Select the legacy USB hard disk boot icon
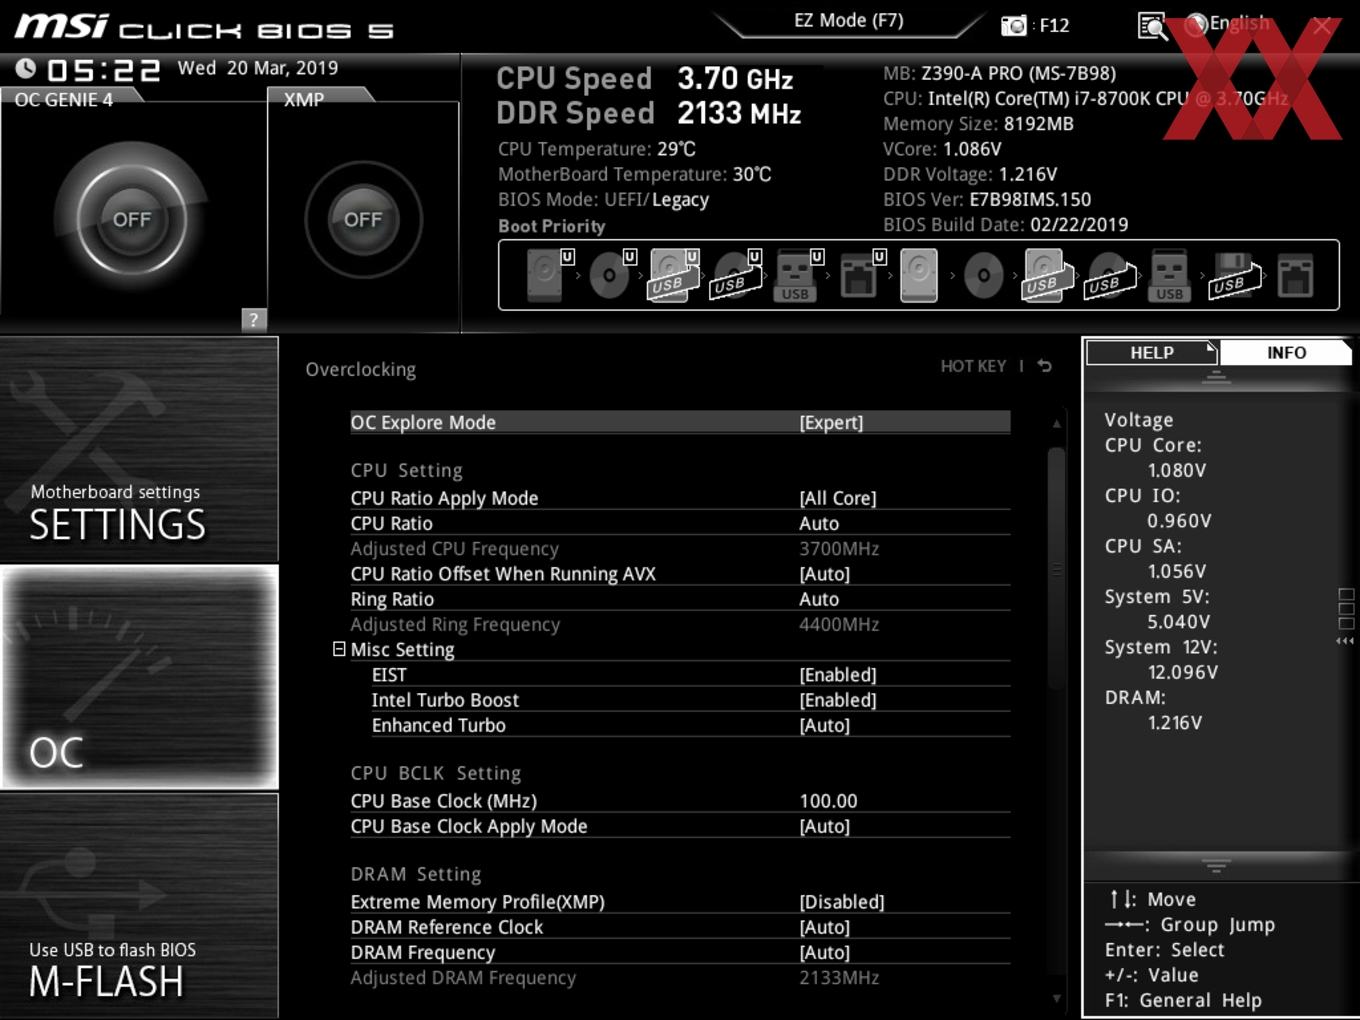Image resolution: width=1360 pixels, height=1020 pixels. (1046, 275)
